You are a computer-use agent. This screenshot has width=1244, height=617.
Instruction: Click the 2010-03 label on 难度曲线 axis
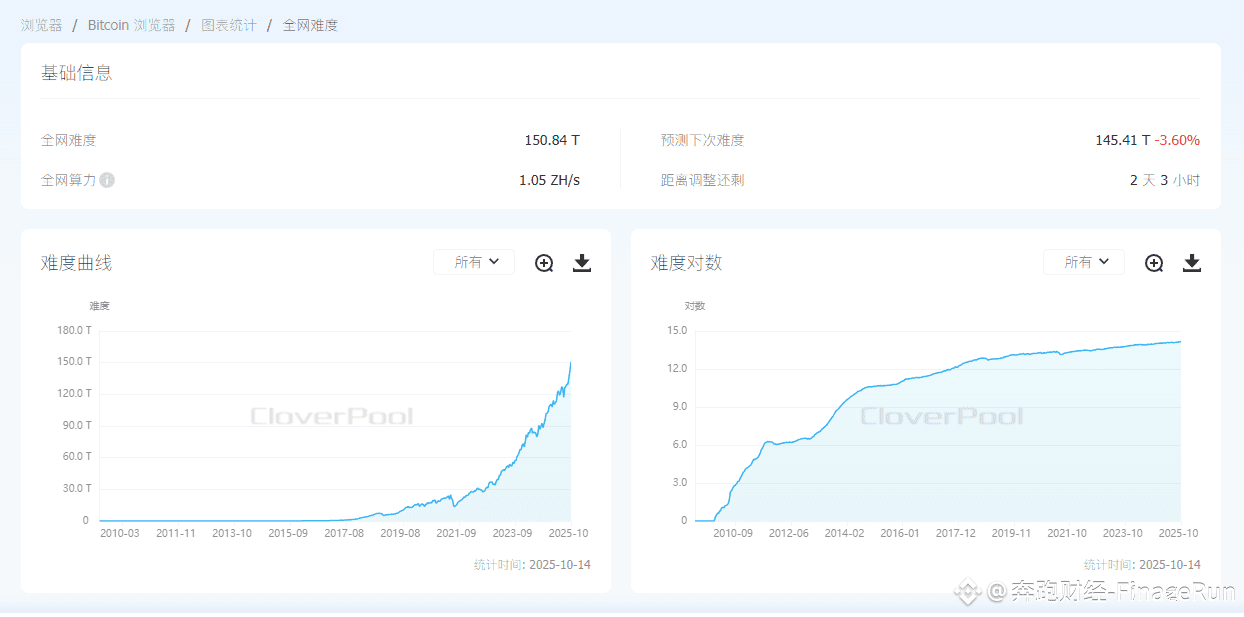pos(120,533)
